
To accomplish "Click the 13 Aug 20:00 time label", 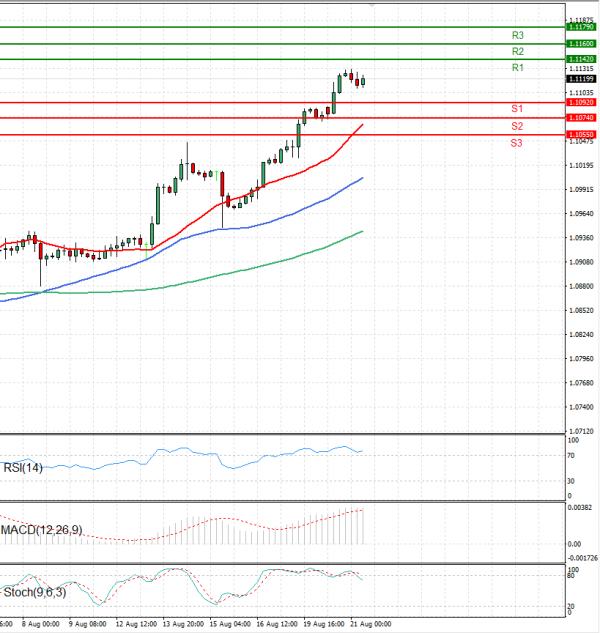I will point(183,624).
